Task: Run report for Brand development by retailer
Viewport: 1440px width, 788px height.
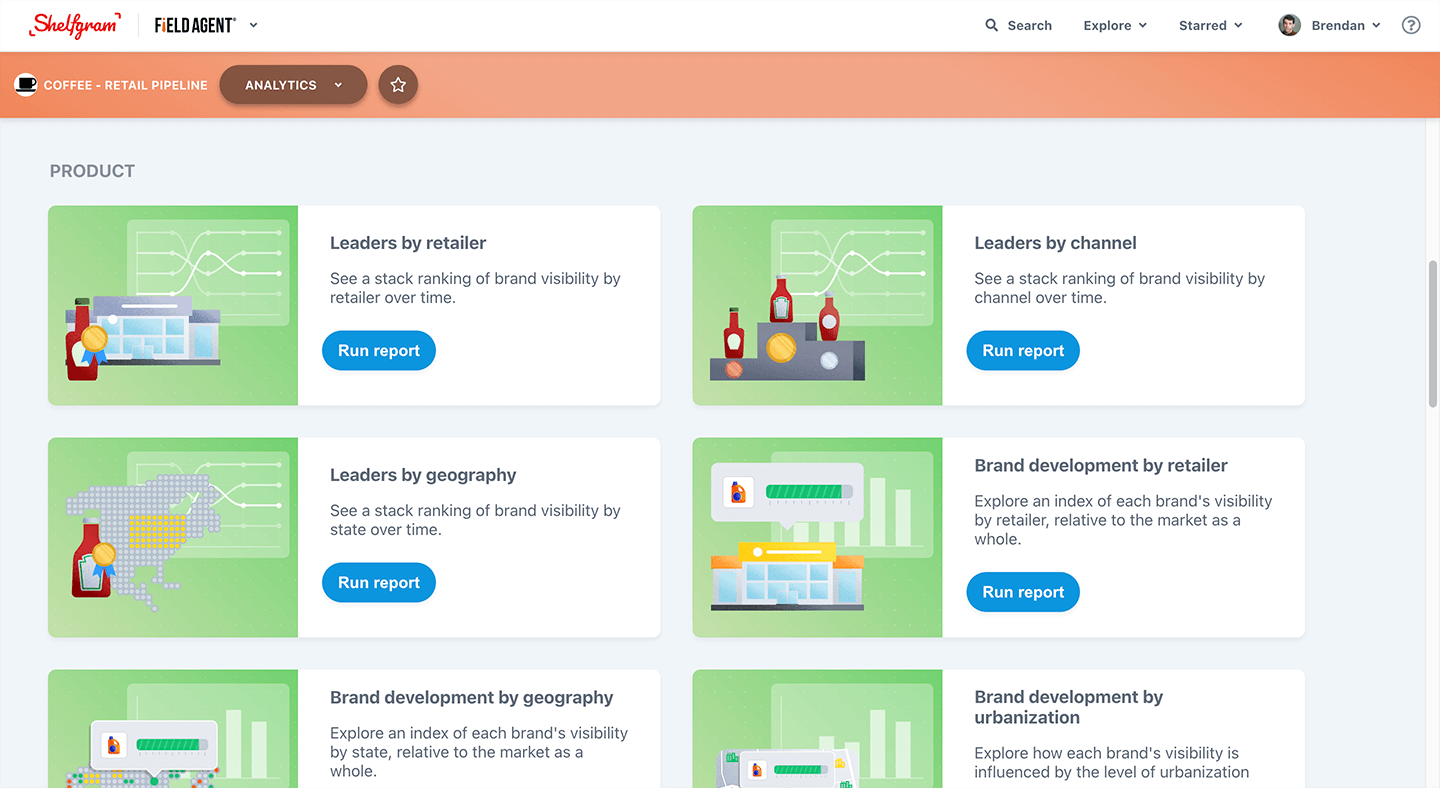Action: [1023, 592]
